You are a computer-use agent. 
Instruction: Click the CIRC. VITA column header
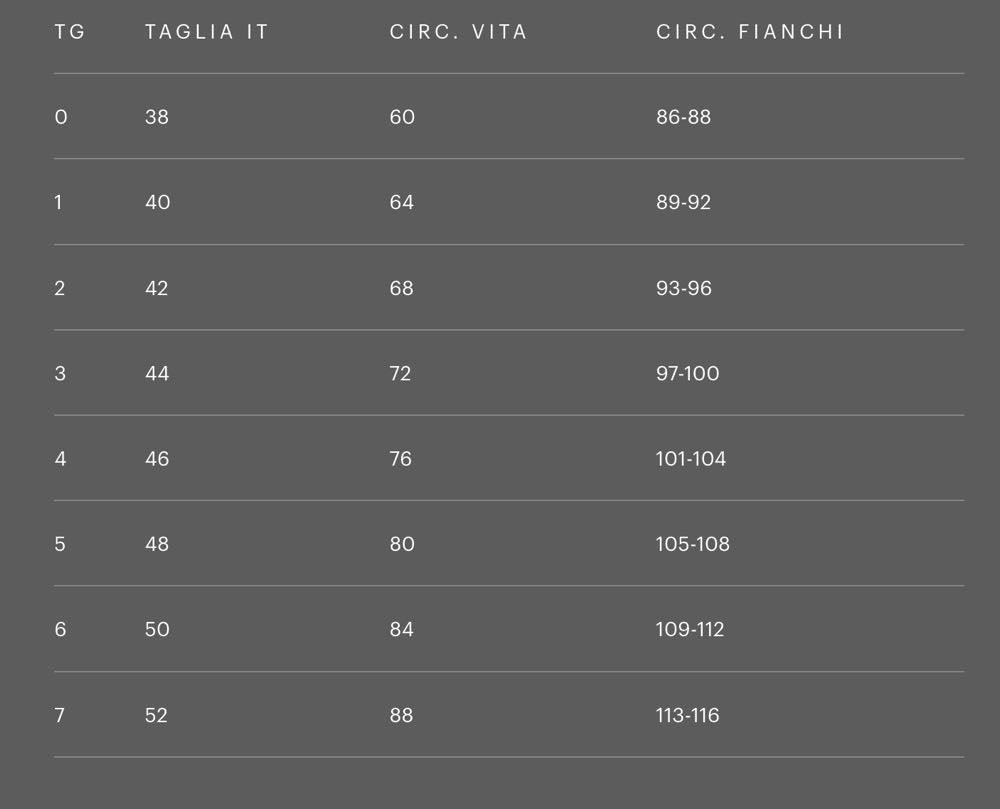tap(458, 32)
